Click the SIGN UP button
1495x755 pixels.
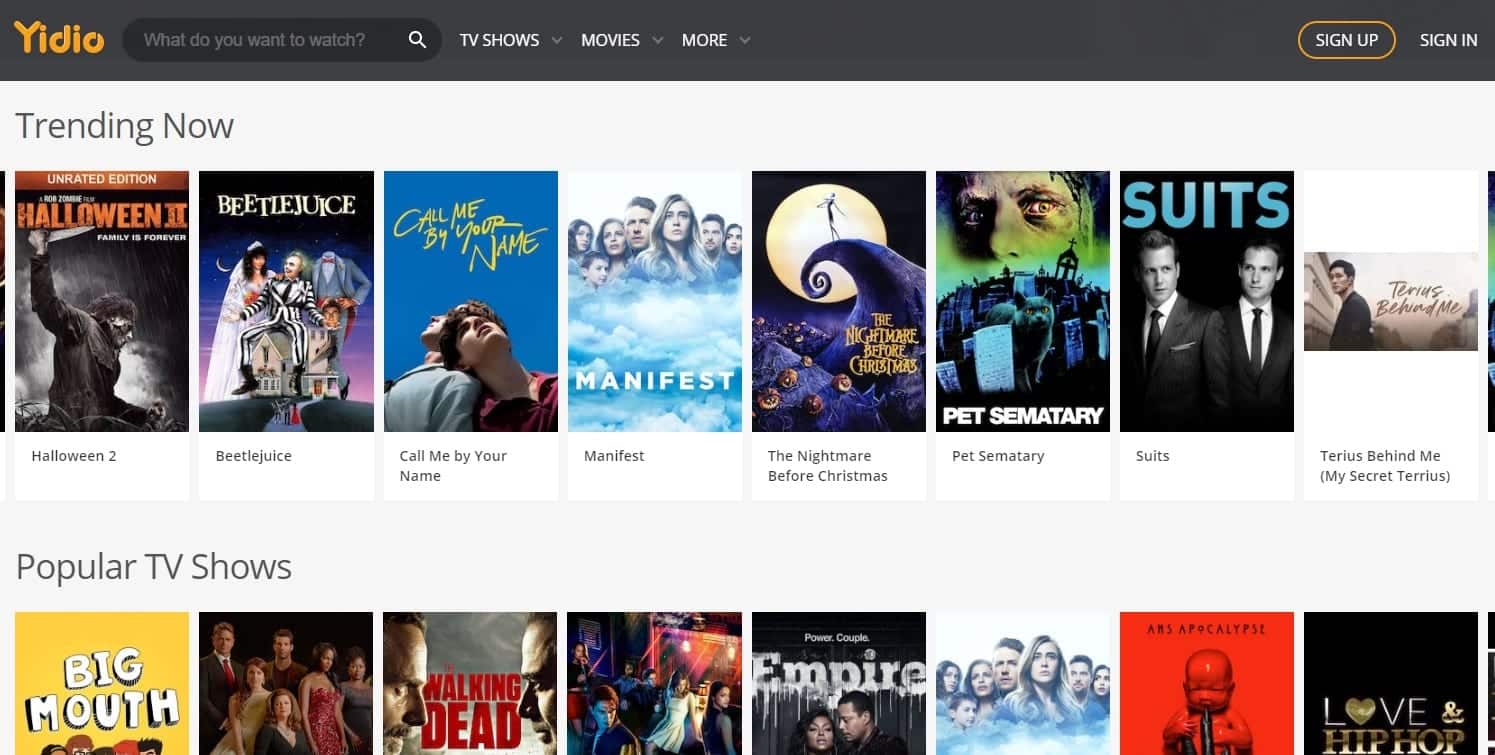point(1346,40)
